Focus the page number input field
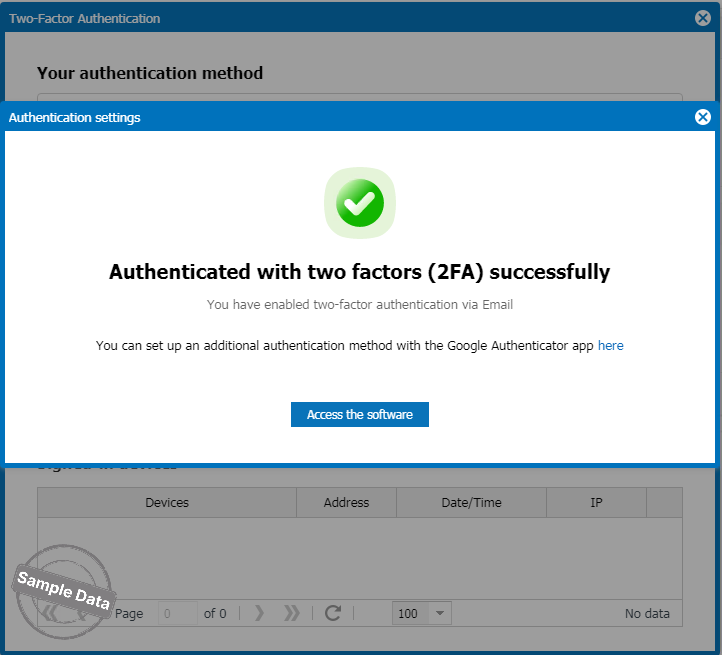The width and height of the screenshot is (722, 655). click(x=178, y=613)
